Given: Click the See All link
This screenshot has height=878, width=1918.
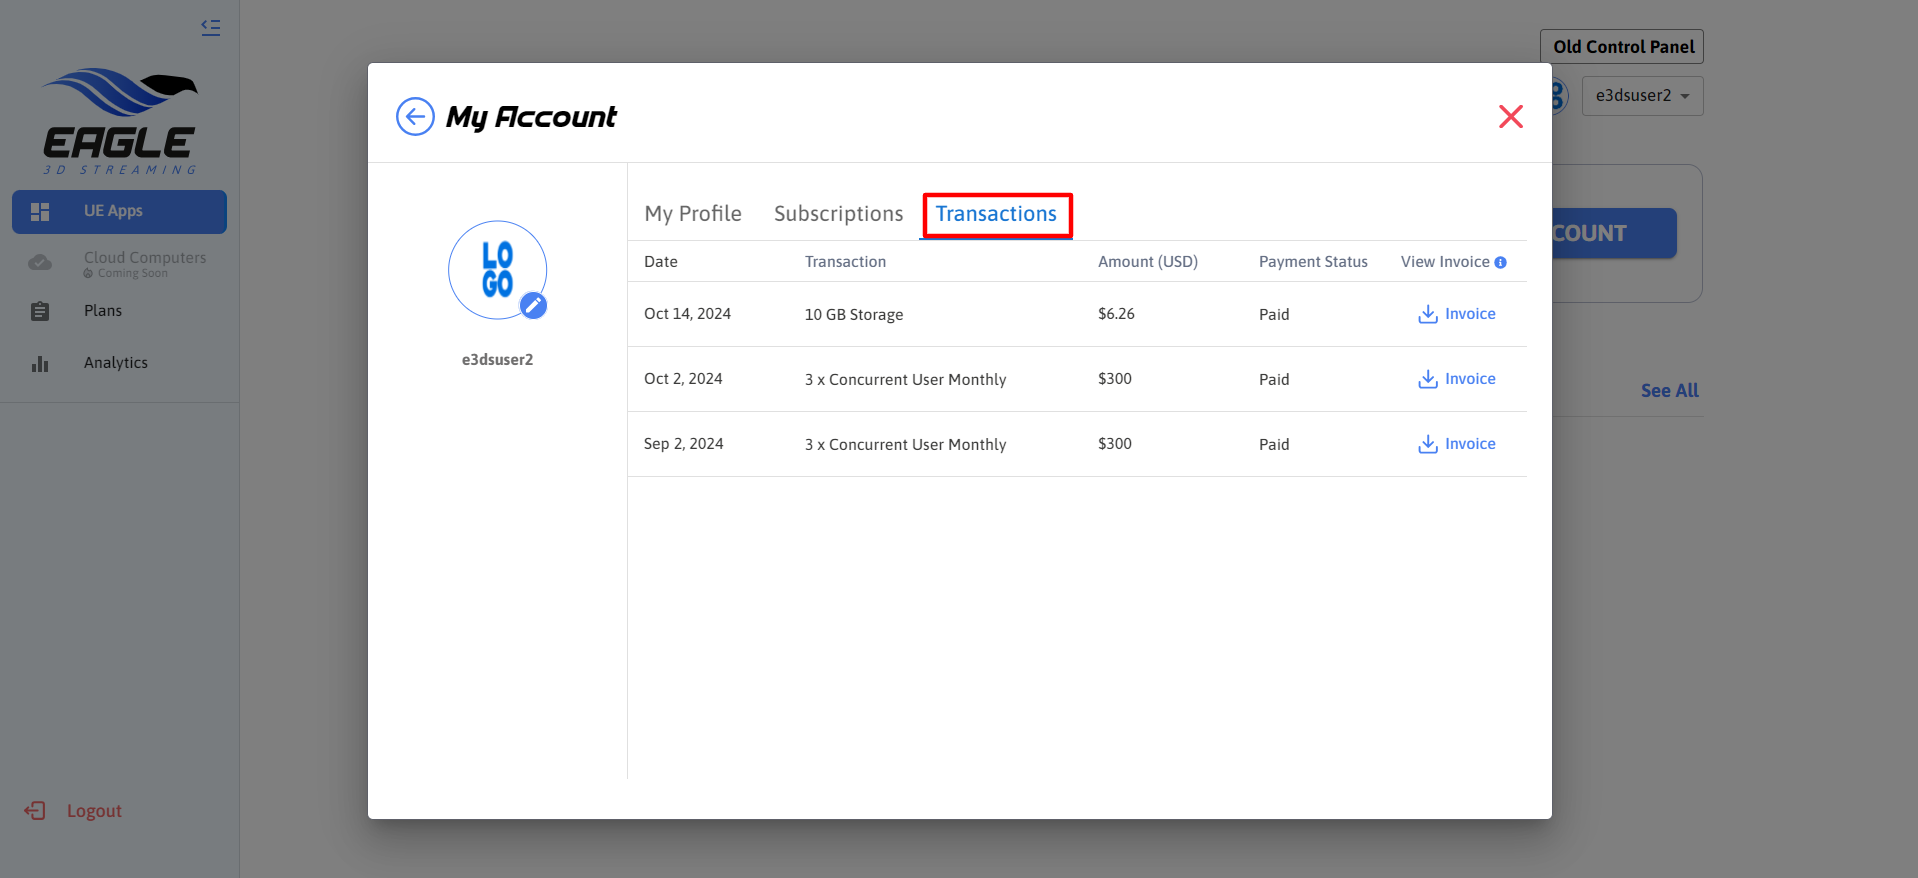Looking at the screenshot, I should [1669, 391].
